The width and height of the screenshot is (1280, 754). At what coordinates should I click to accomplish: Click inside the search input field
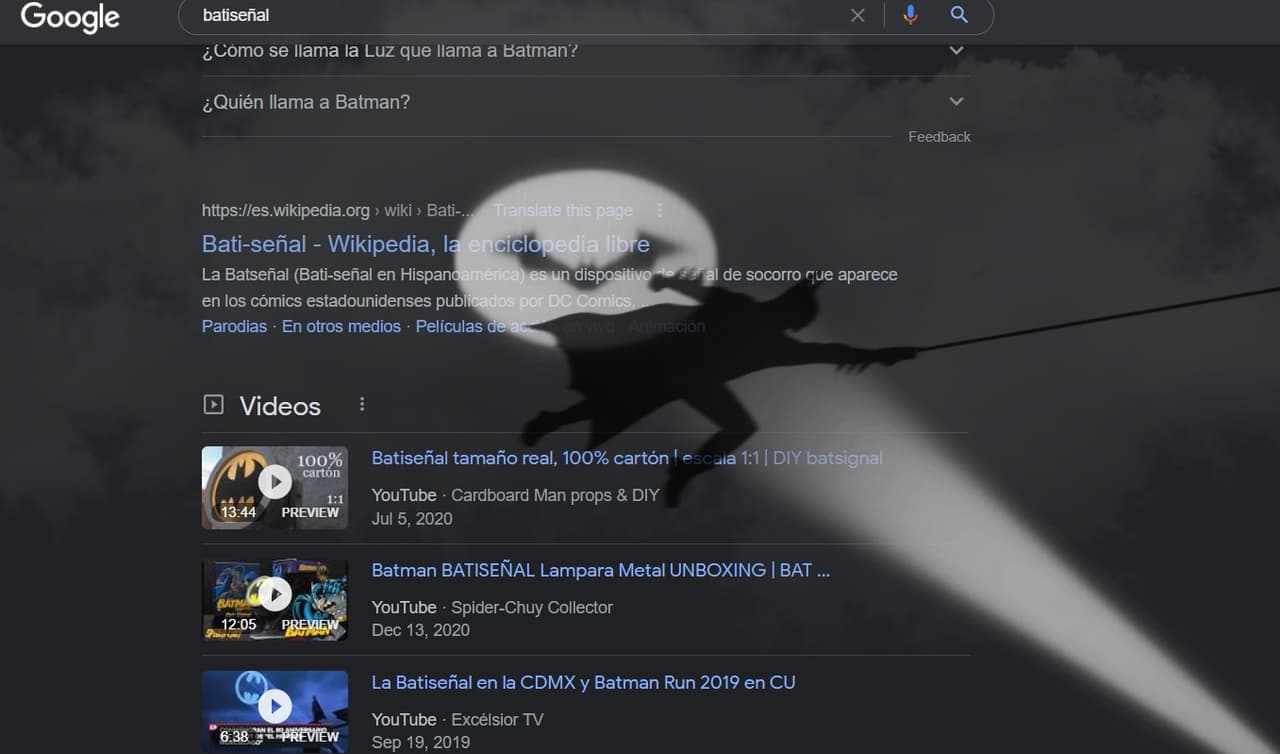500,15
